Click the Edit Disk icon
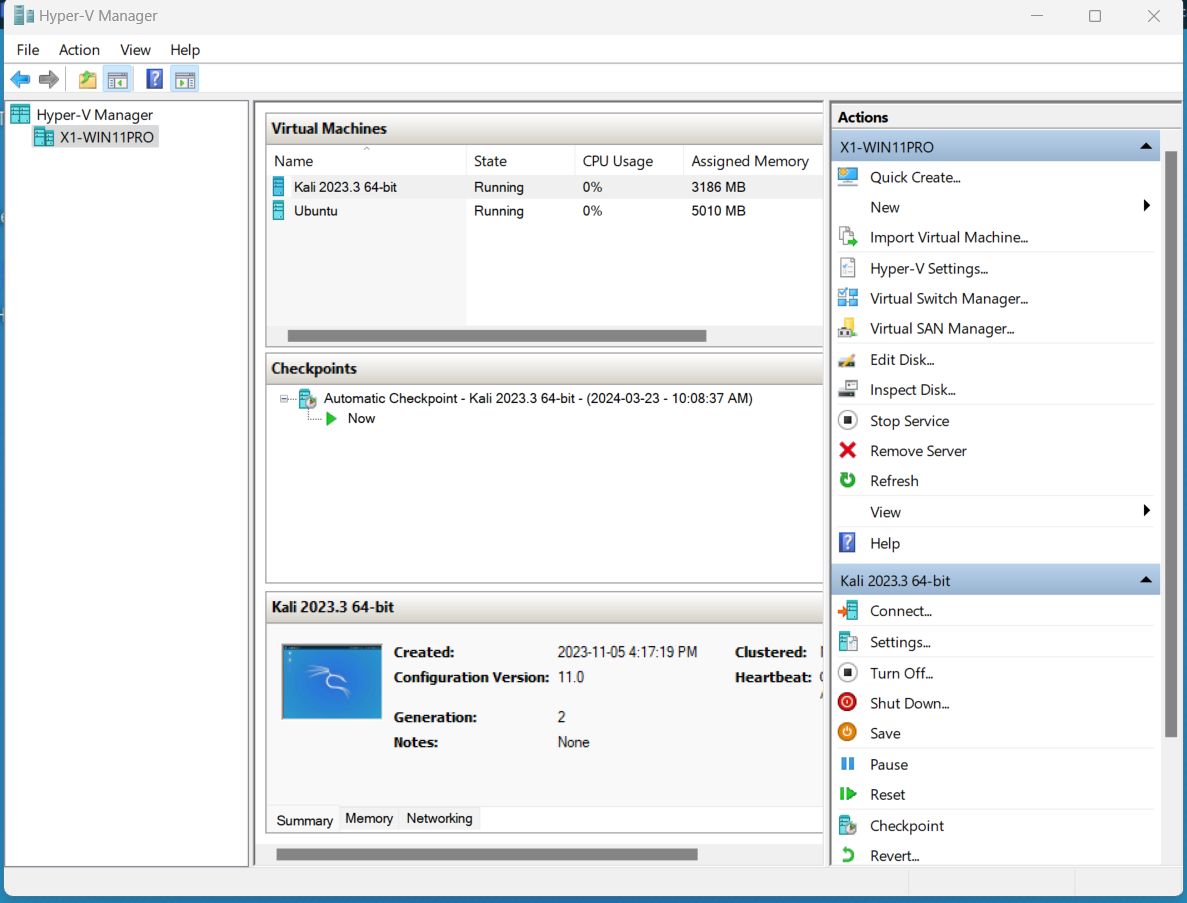 pos(848,360)
